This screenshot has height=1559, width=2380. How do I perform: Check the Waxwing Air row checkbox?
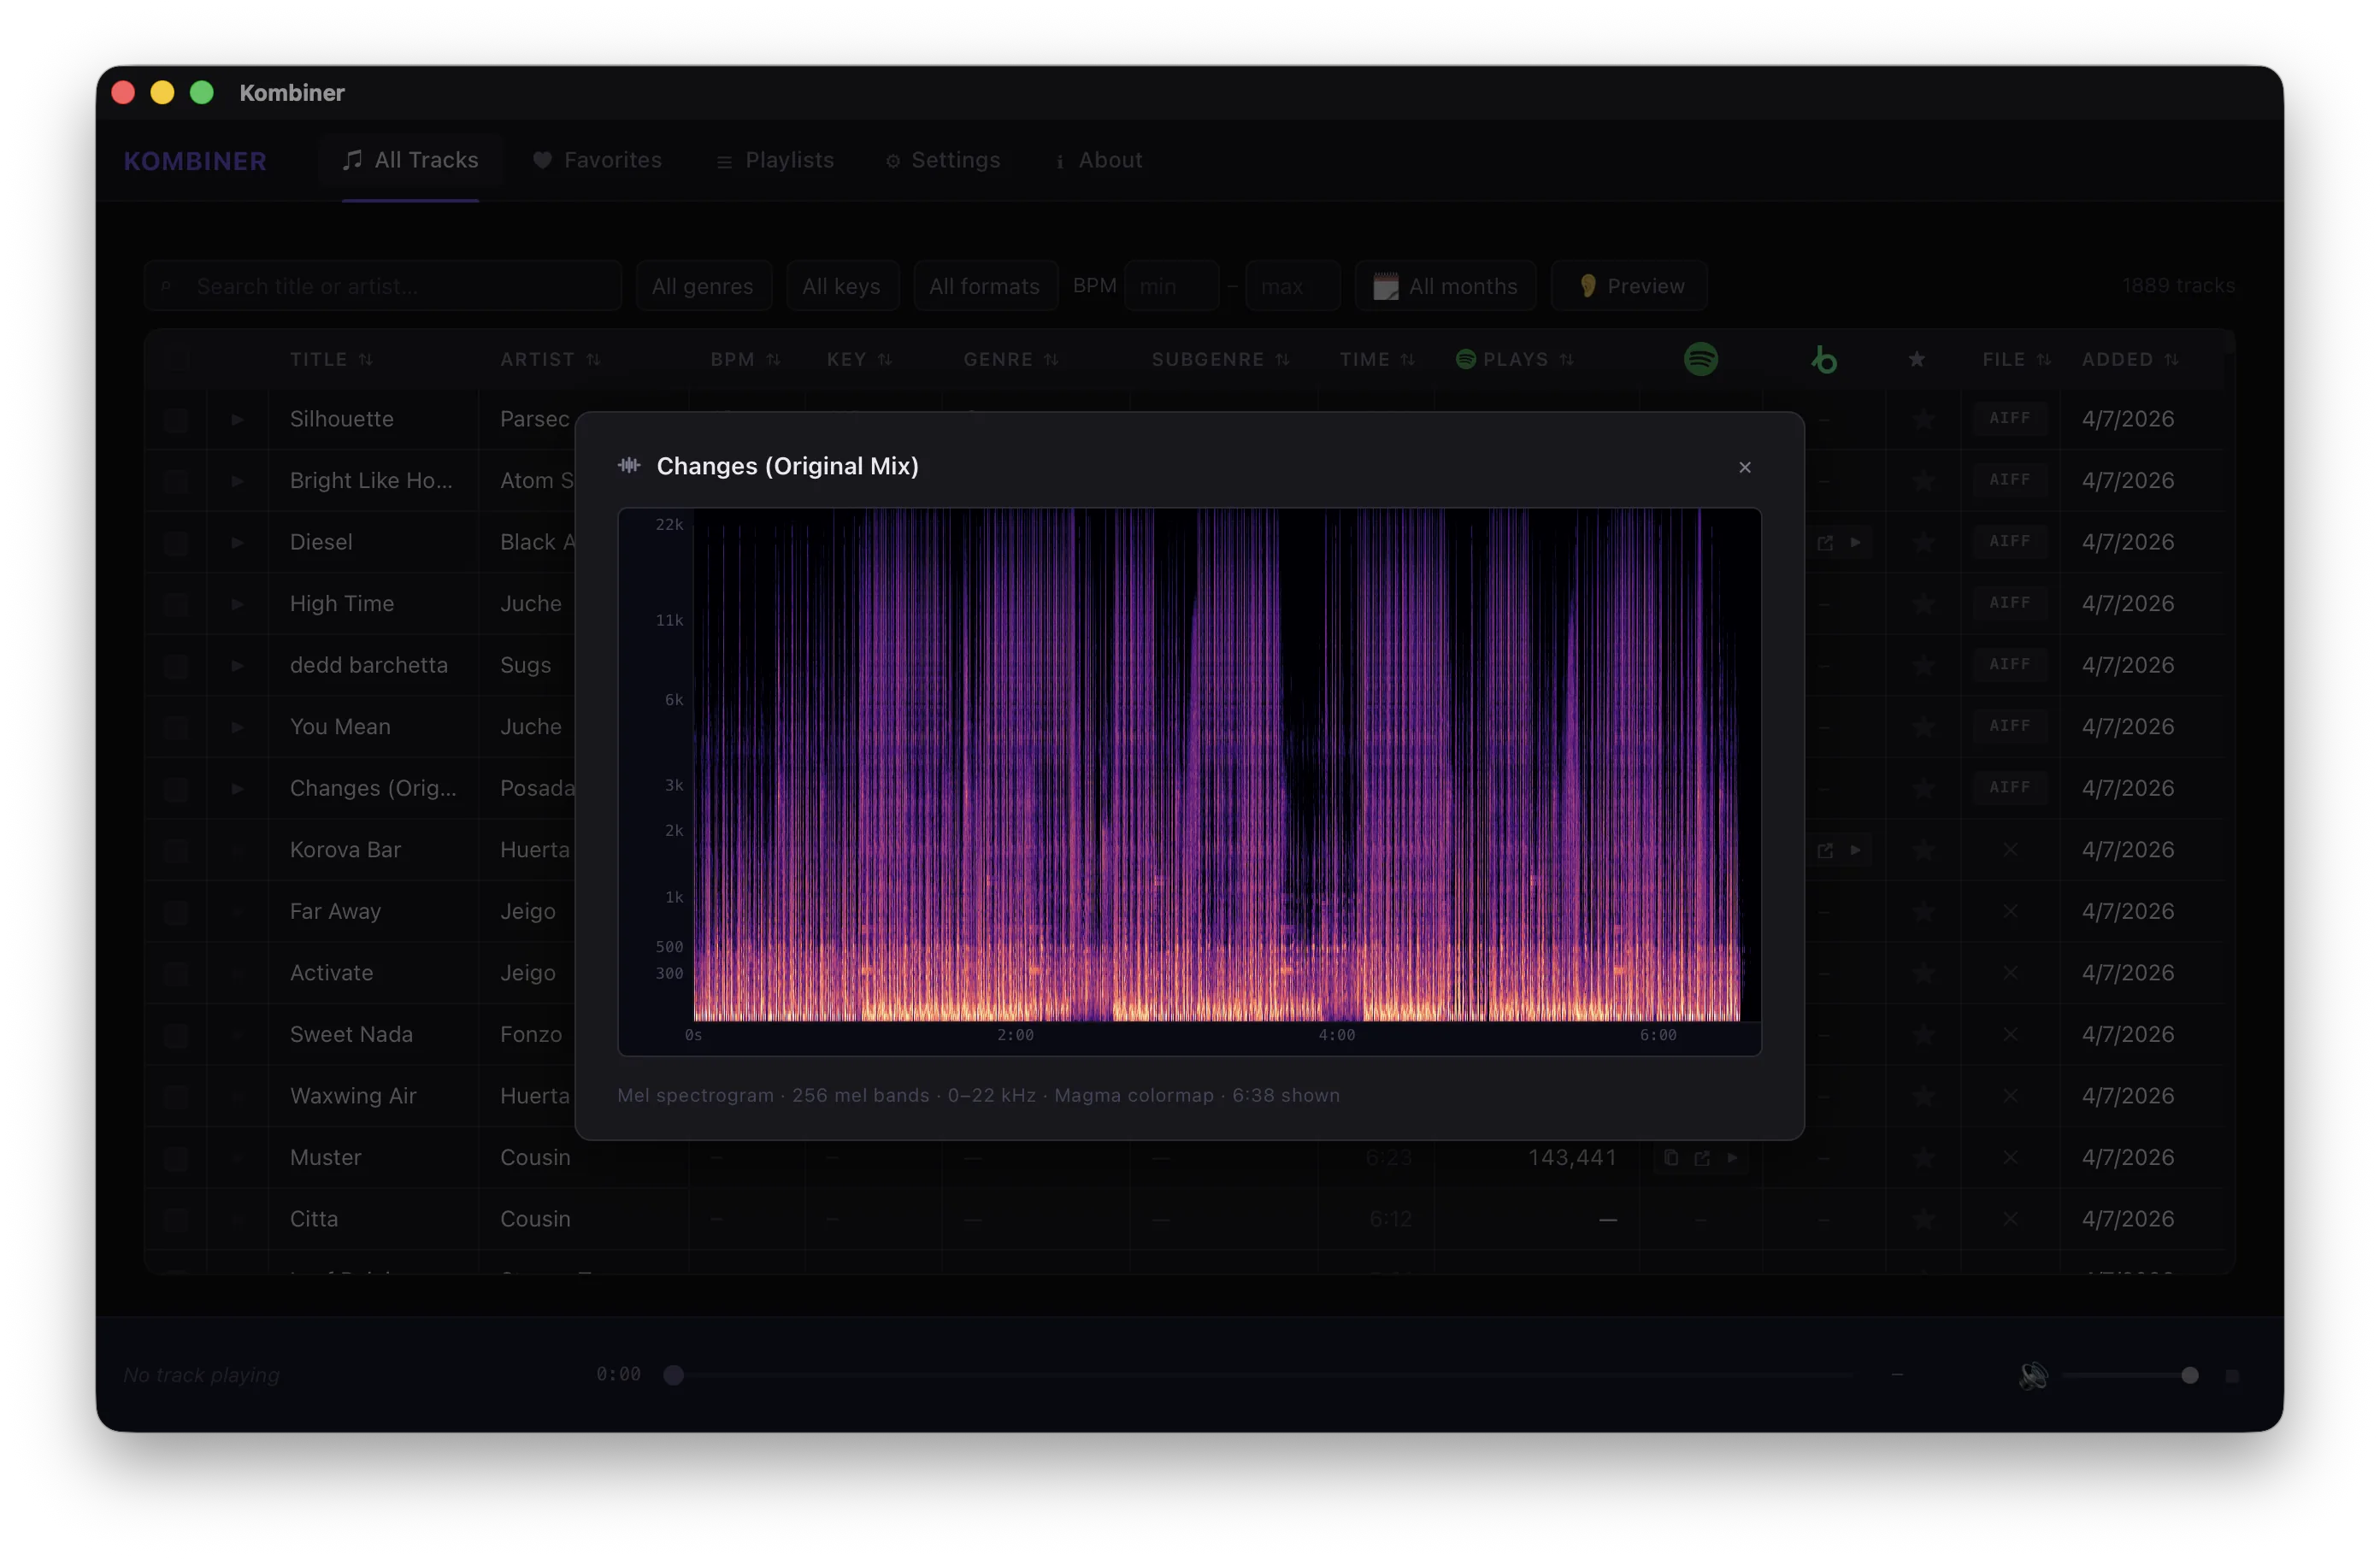(x=176, y=1097)
